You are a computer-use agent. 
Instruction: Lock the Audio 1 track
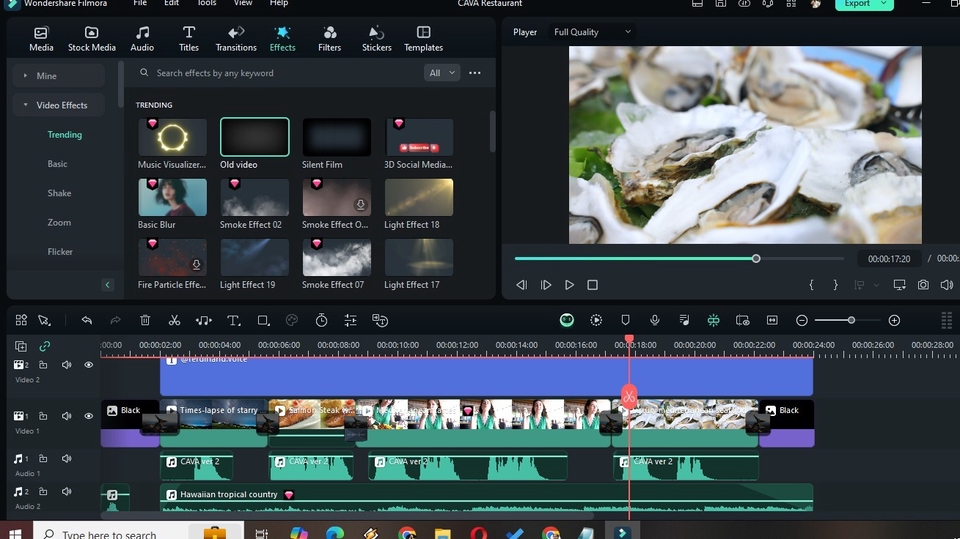coord(43,459)
